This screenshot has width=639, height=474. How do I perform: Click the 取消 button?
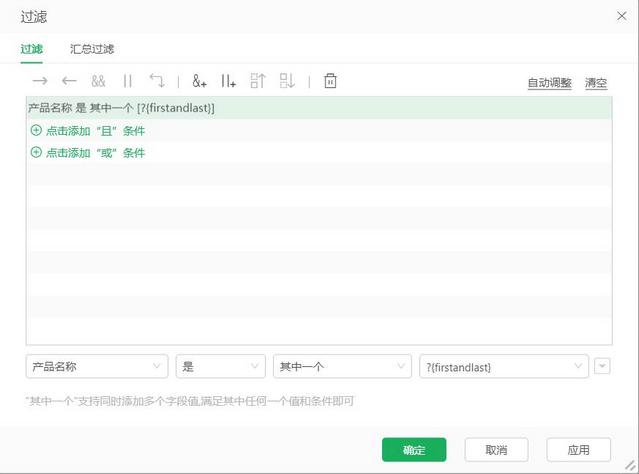coord(496,450)
